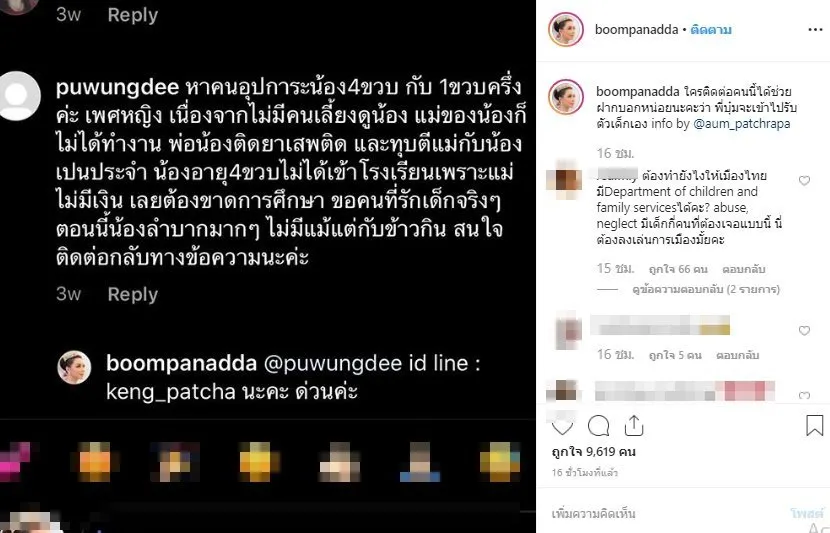
Task: Like the post with heart icon
Action: pos(562,427)
